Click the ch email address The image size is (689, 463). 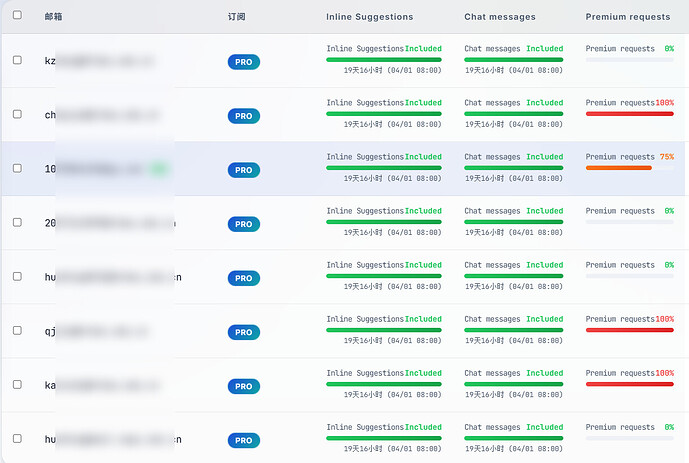[x=102, y=115]
